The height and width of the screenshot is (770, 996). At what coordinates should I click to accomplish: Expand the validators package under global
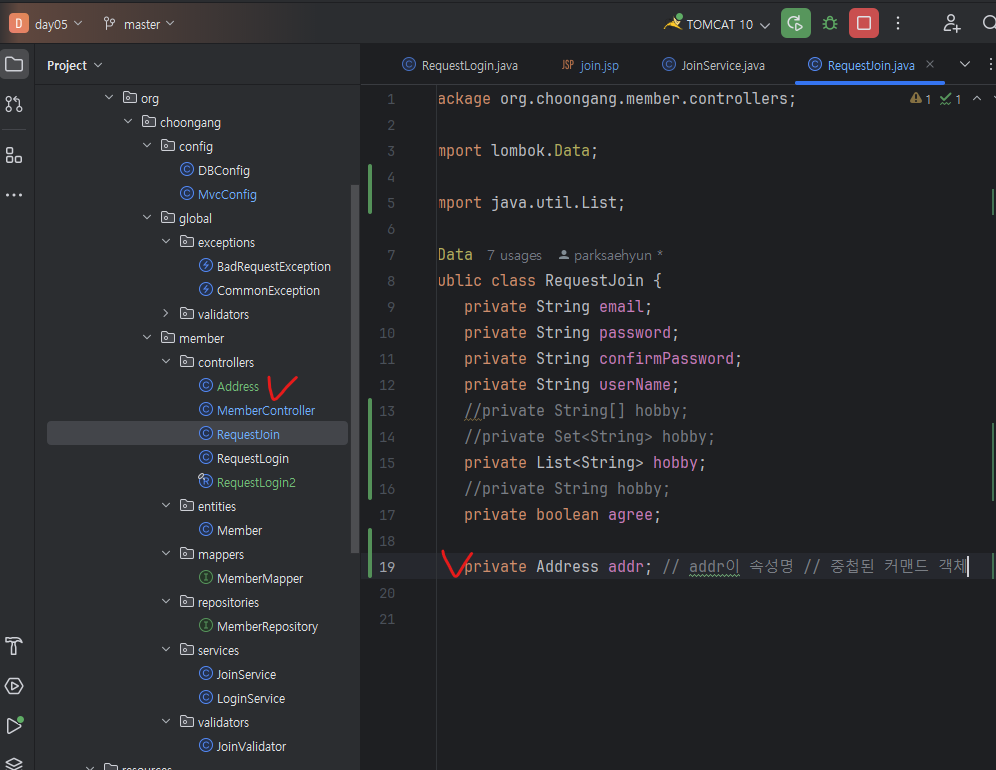(x=166, y=314)
